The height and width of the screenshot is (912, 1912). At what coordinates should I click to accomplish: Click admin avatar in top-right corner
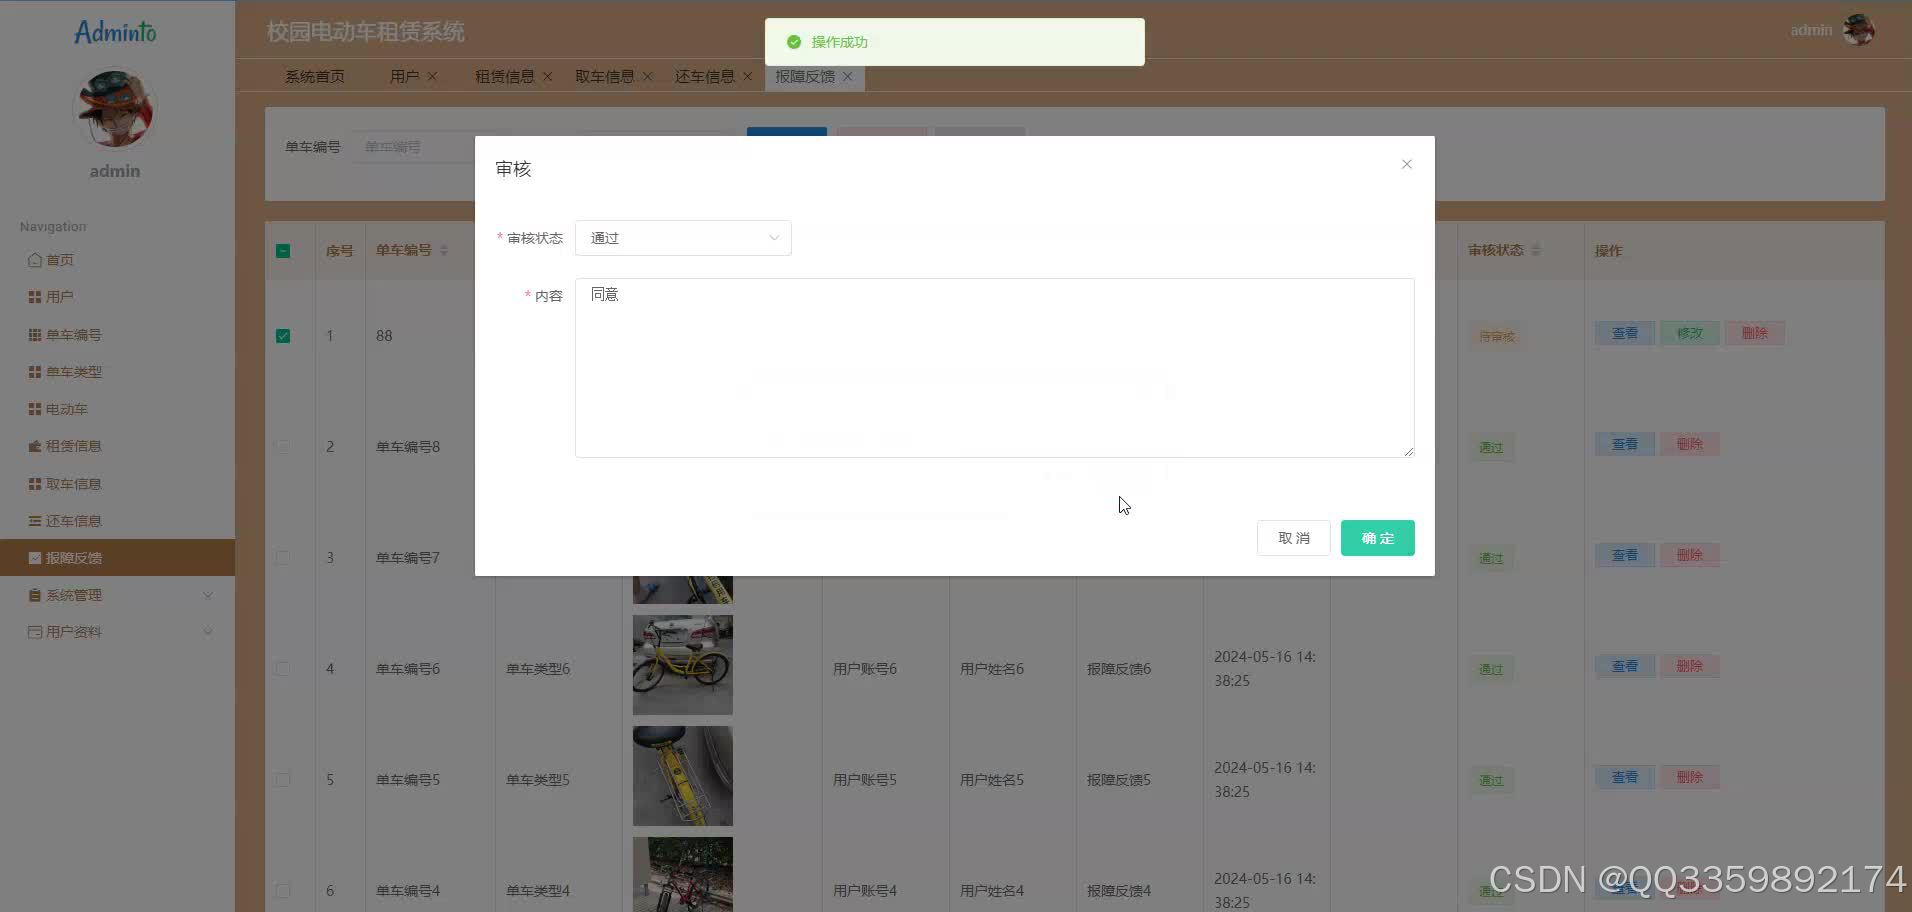pos(1858,30)
